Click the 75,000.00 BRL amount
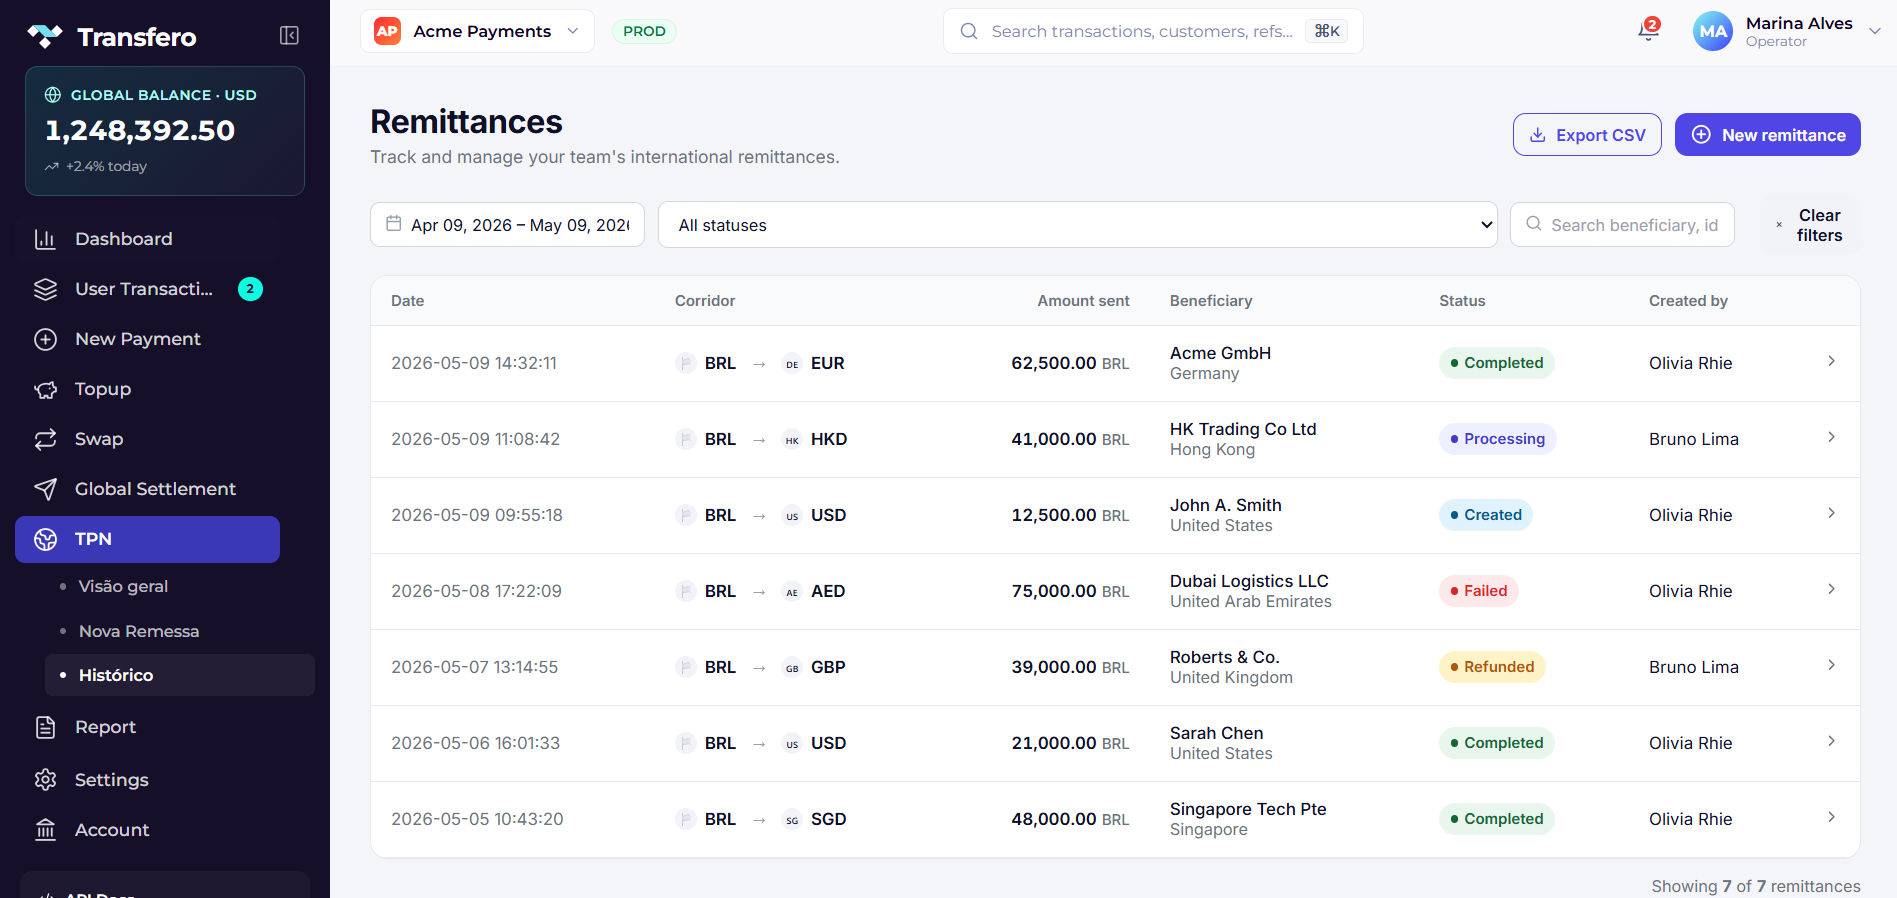This screenshot has width=1897, height=898. click(x=1070, y=591)
